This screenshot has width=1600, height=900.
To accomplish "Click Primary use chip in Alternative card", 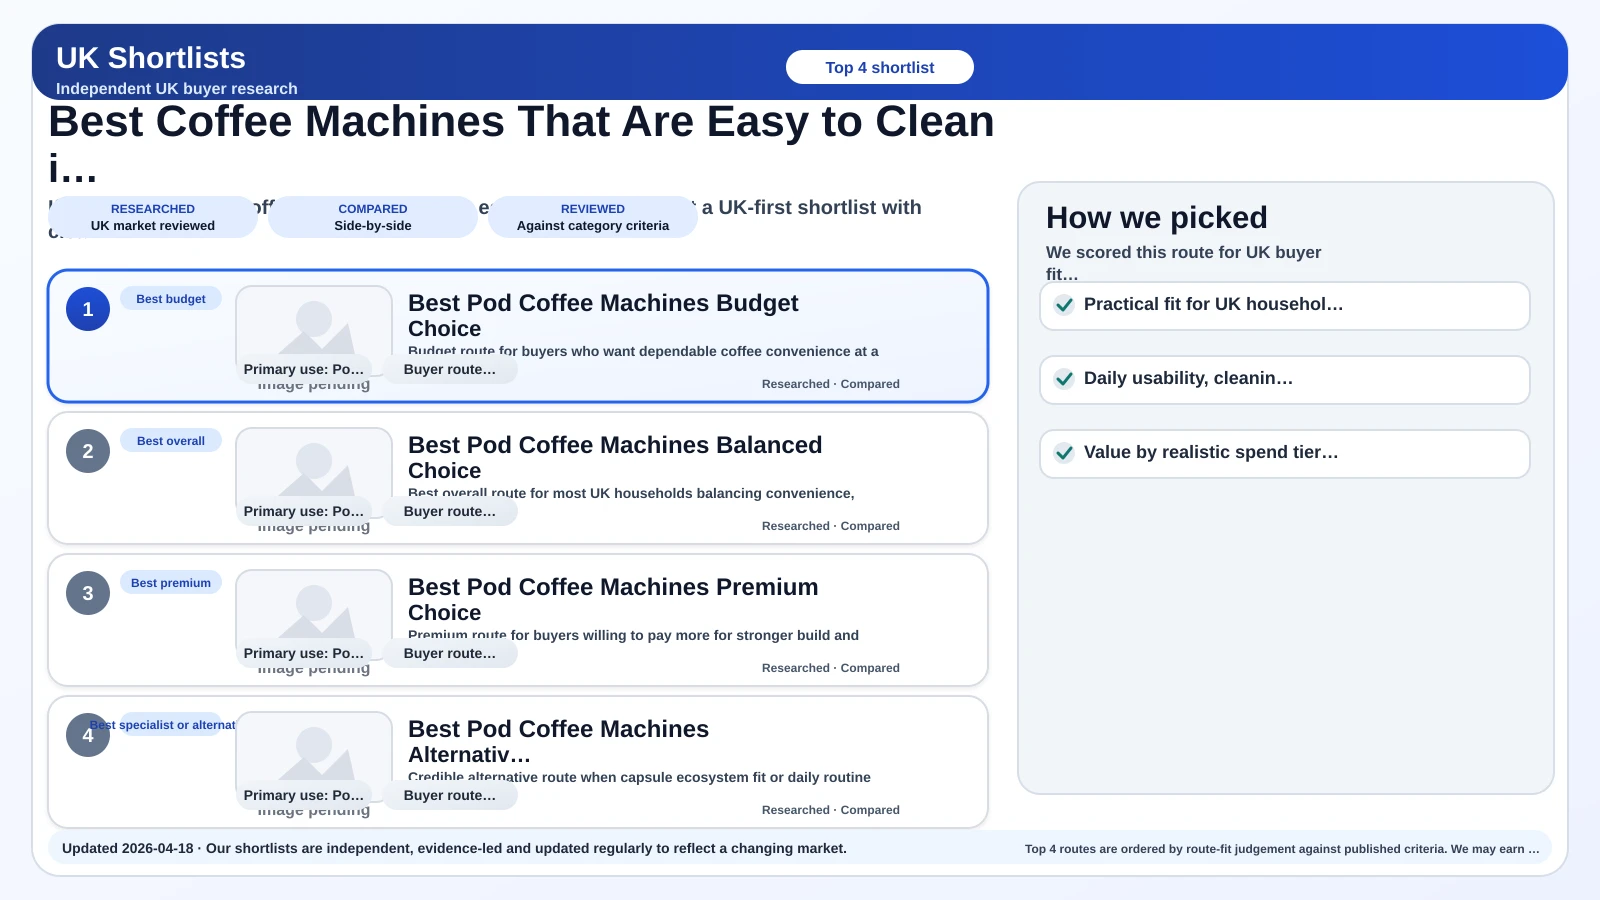I will tap(304, 795).
